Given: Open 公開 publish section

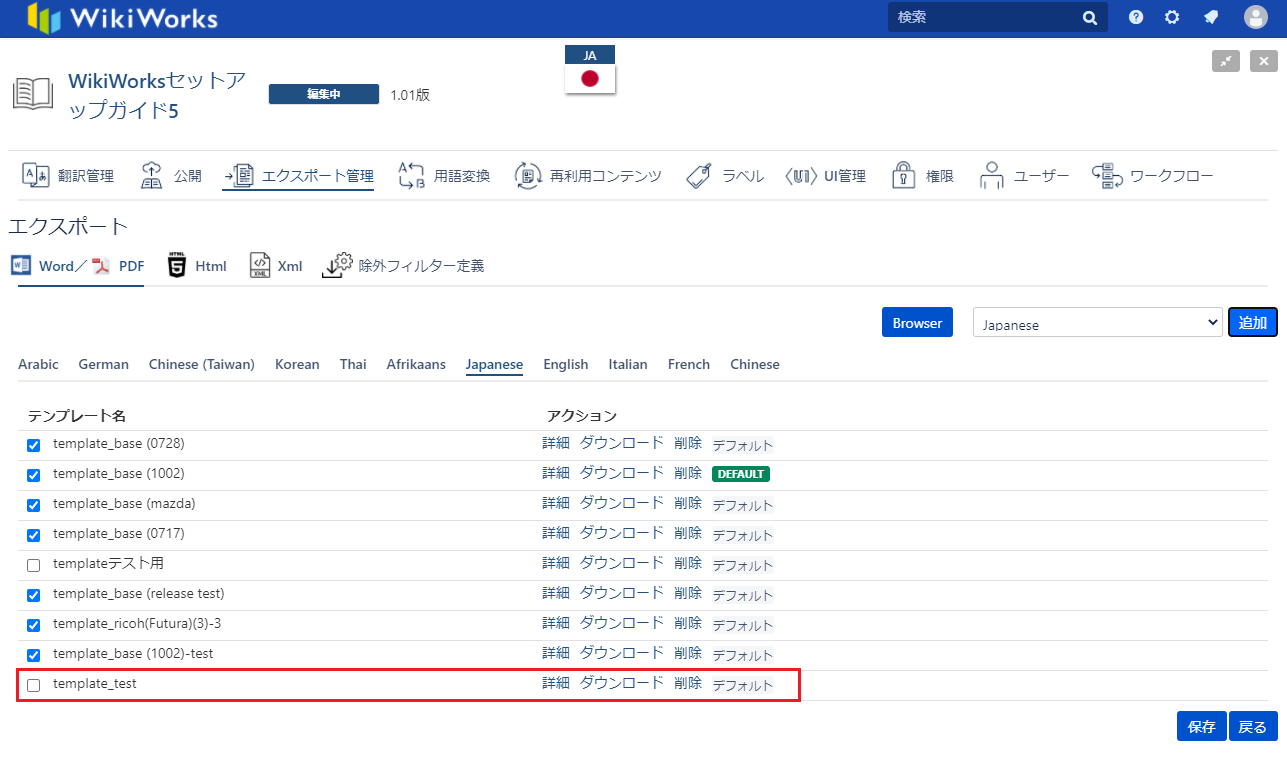Looking at the screenshot, I should pos(170,176).
